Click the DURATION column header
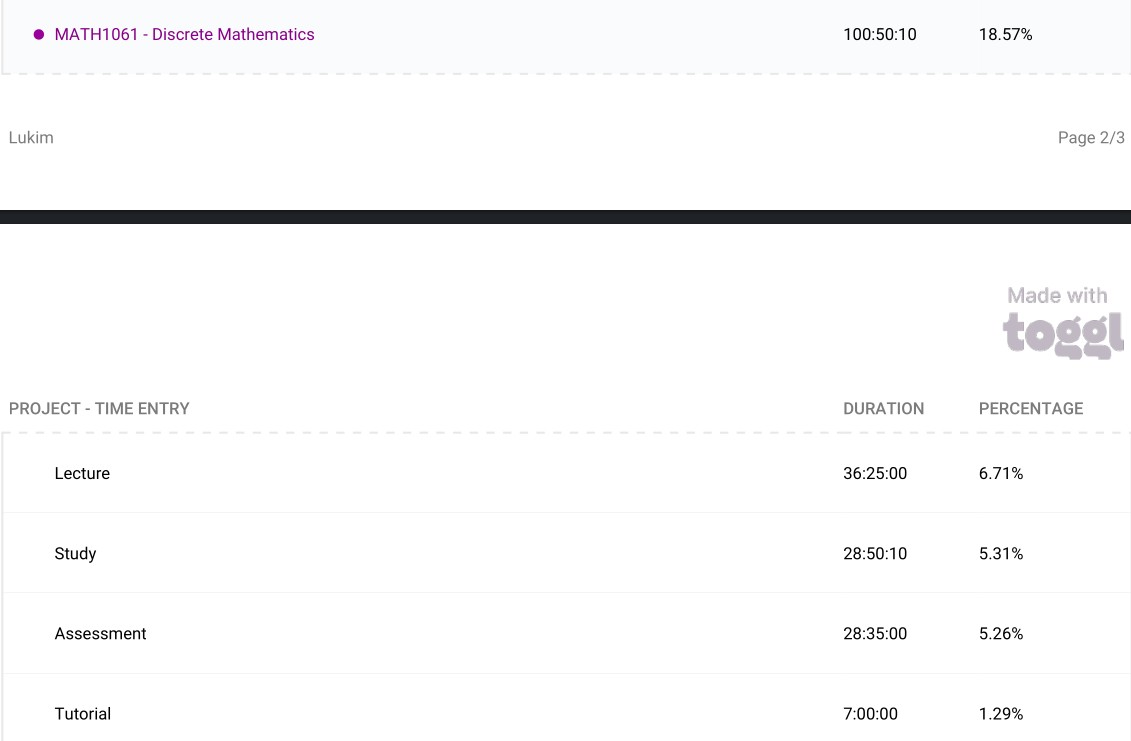This screenshot has width=1131, height=741. [x=883, y=408]
